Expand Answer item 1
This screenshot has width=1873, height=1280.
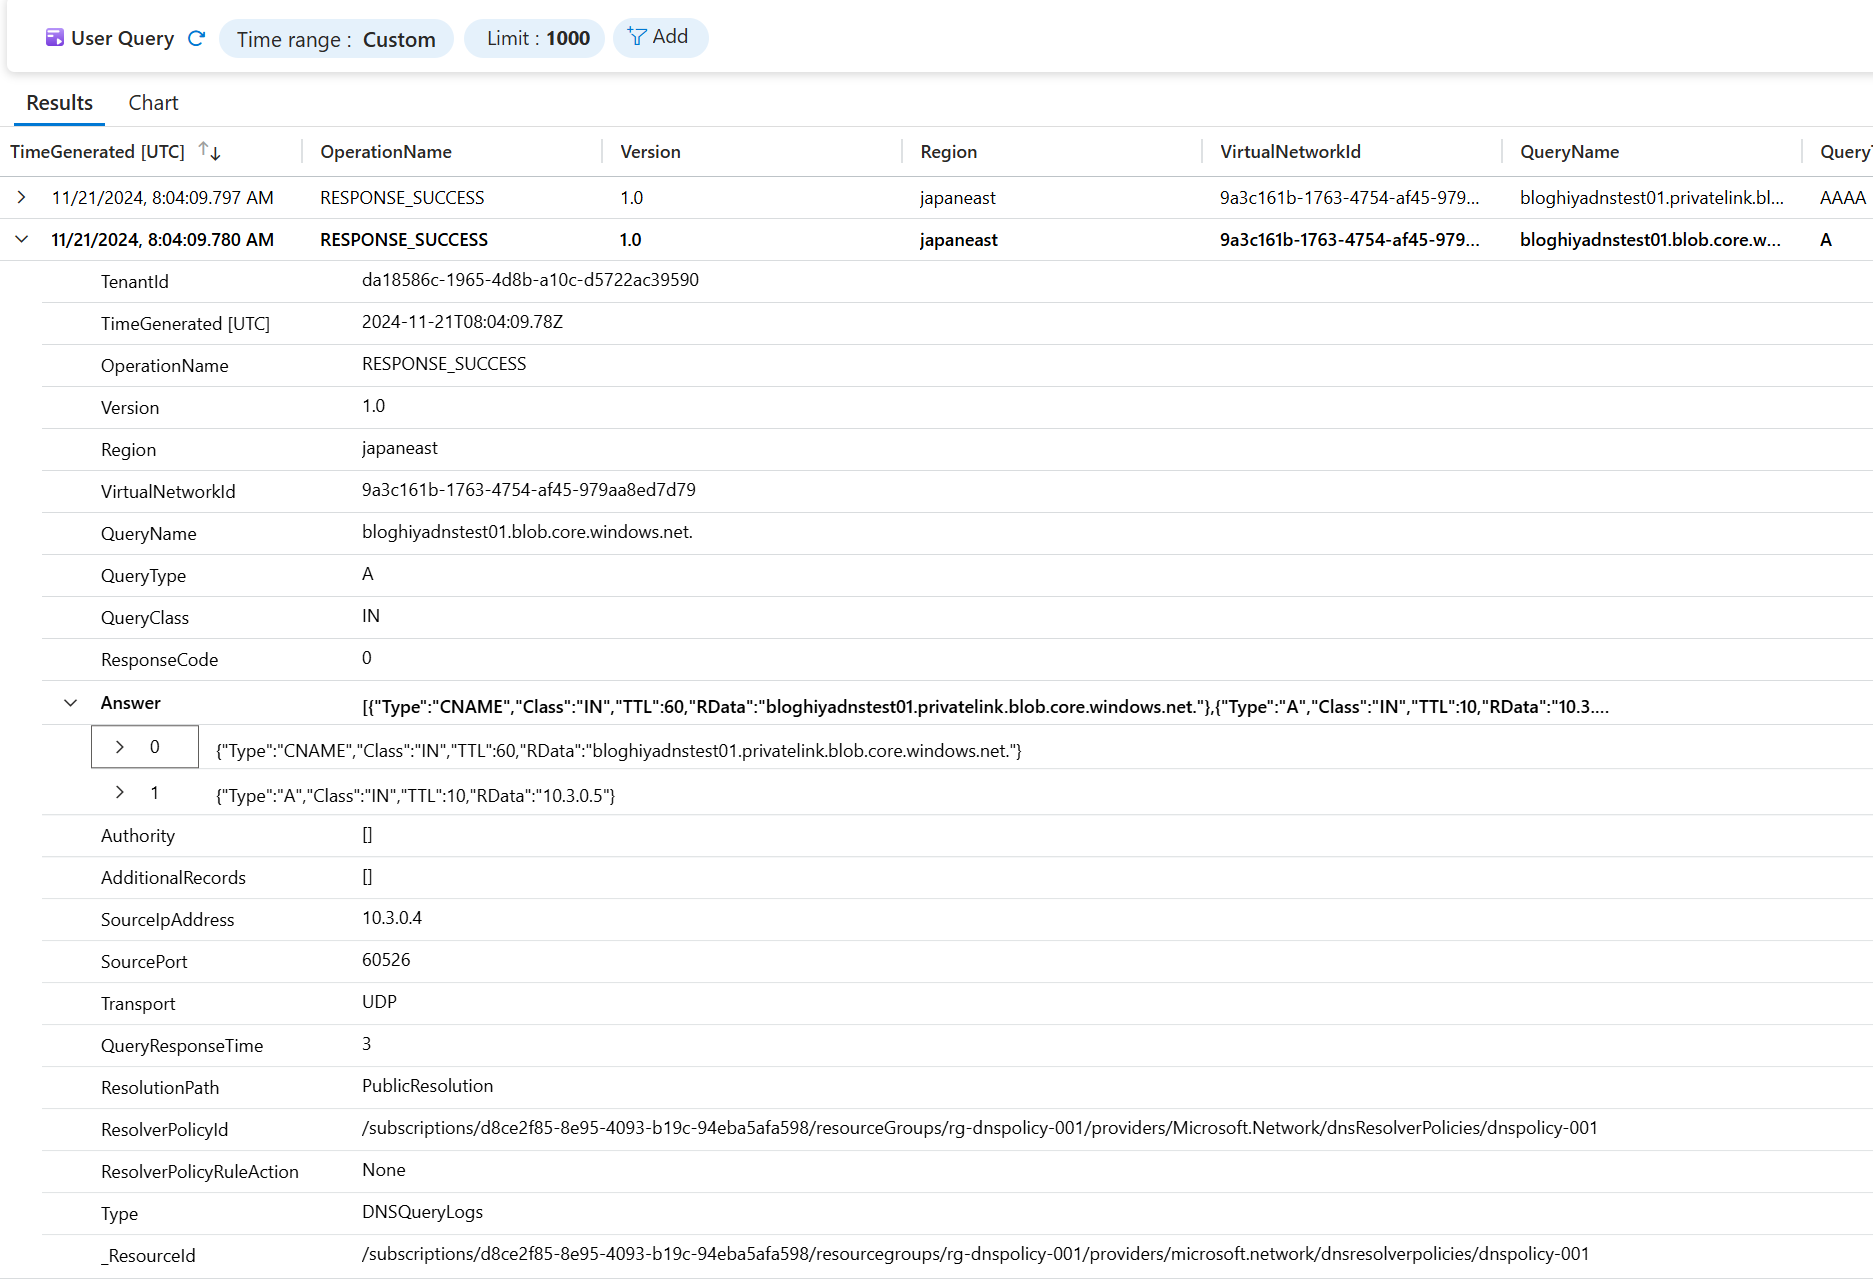(x=120, y=792)
